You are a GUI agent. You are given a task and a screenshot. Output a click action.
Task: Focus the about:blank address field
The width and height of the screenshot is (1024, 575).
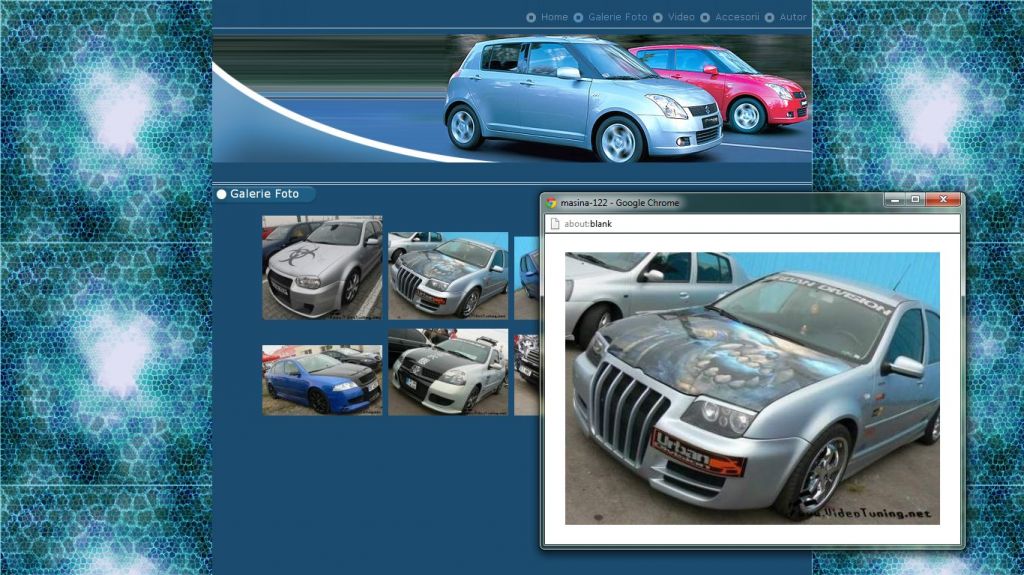[700, 224]
